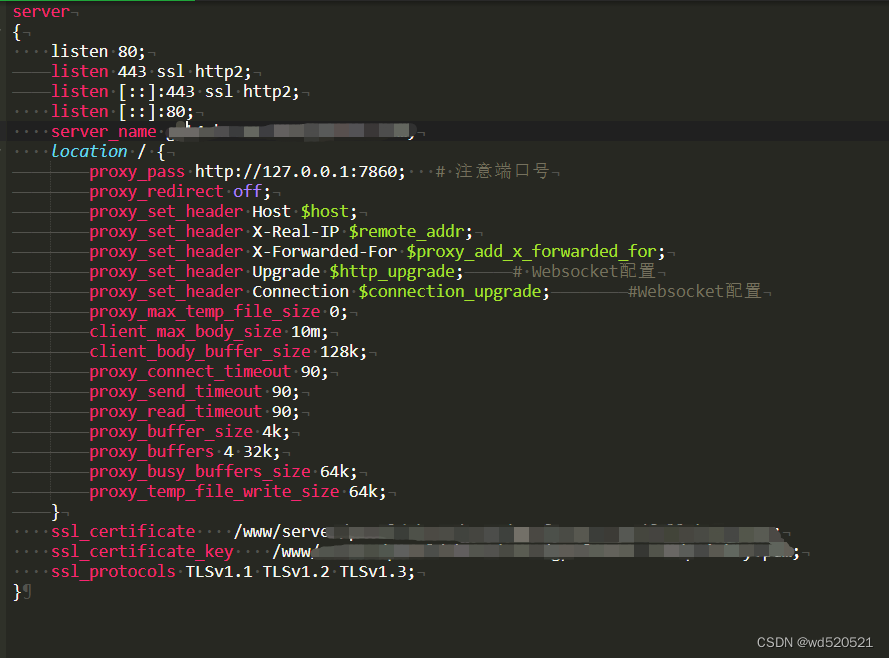The image size is (889, 658).
Task: Click 'listen 80;' line
Action: 98,52
